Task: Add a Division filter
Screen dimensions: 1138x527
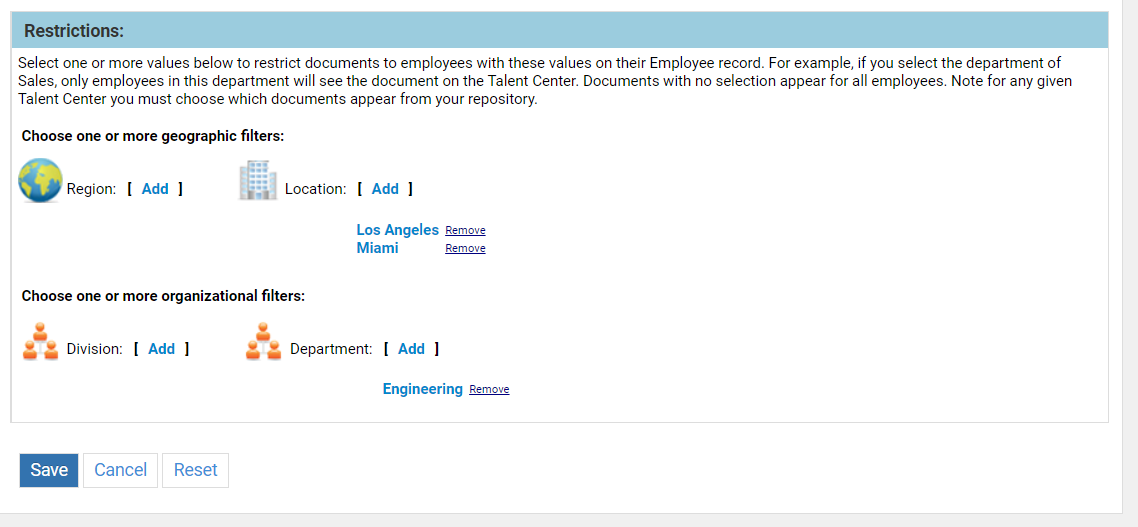Action: (x=161, y=349)
